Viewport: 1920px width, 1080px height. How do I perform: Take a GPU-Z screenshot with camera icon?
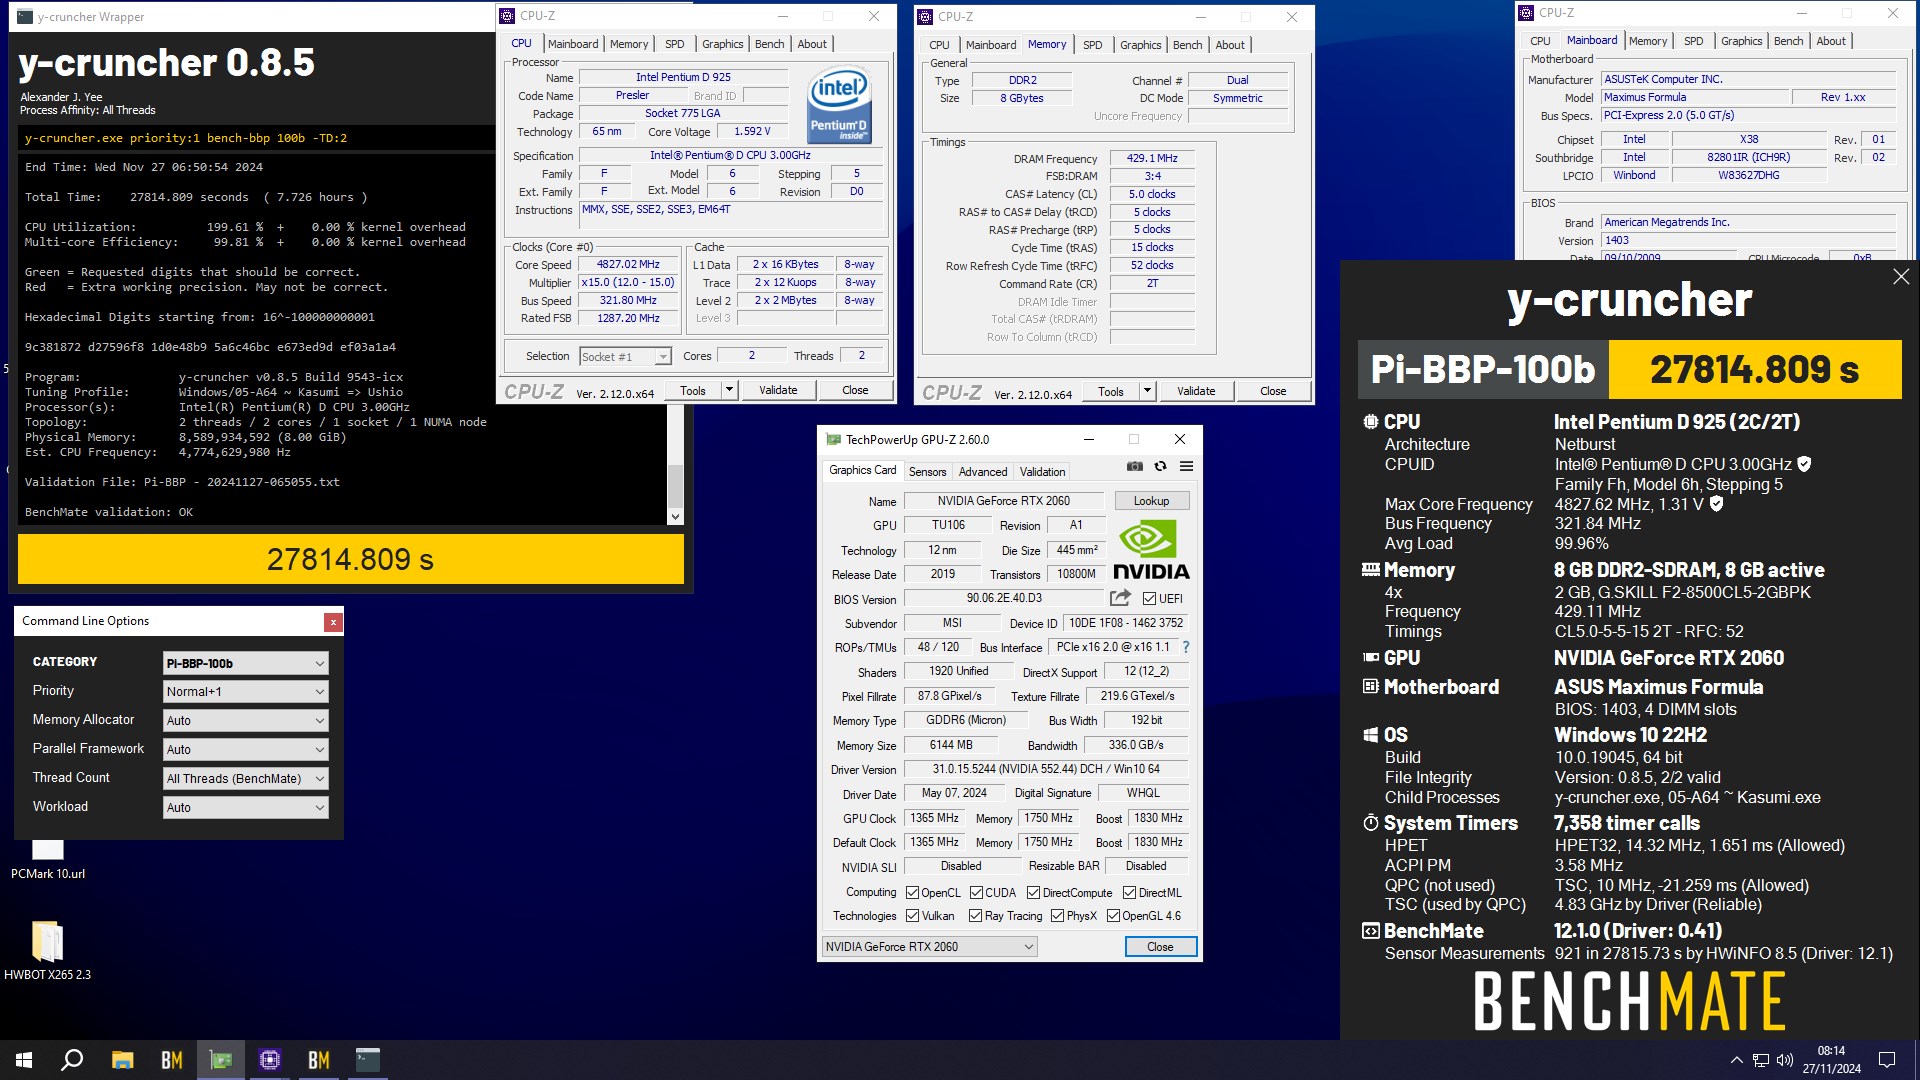tap(1134, 466)
